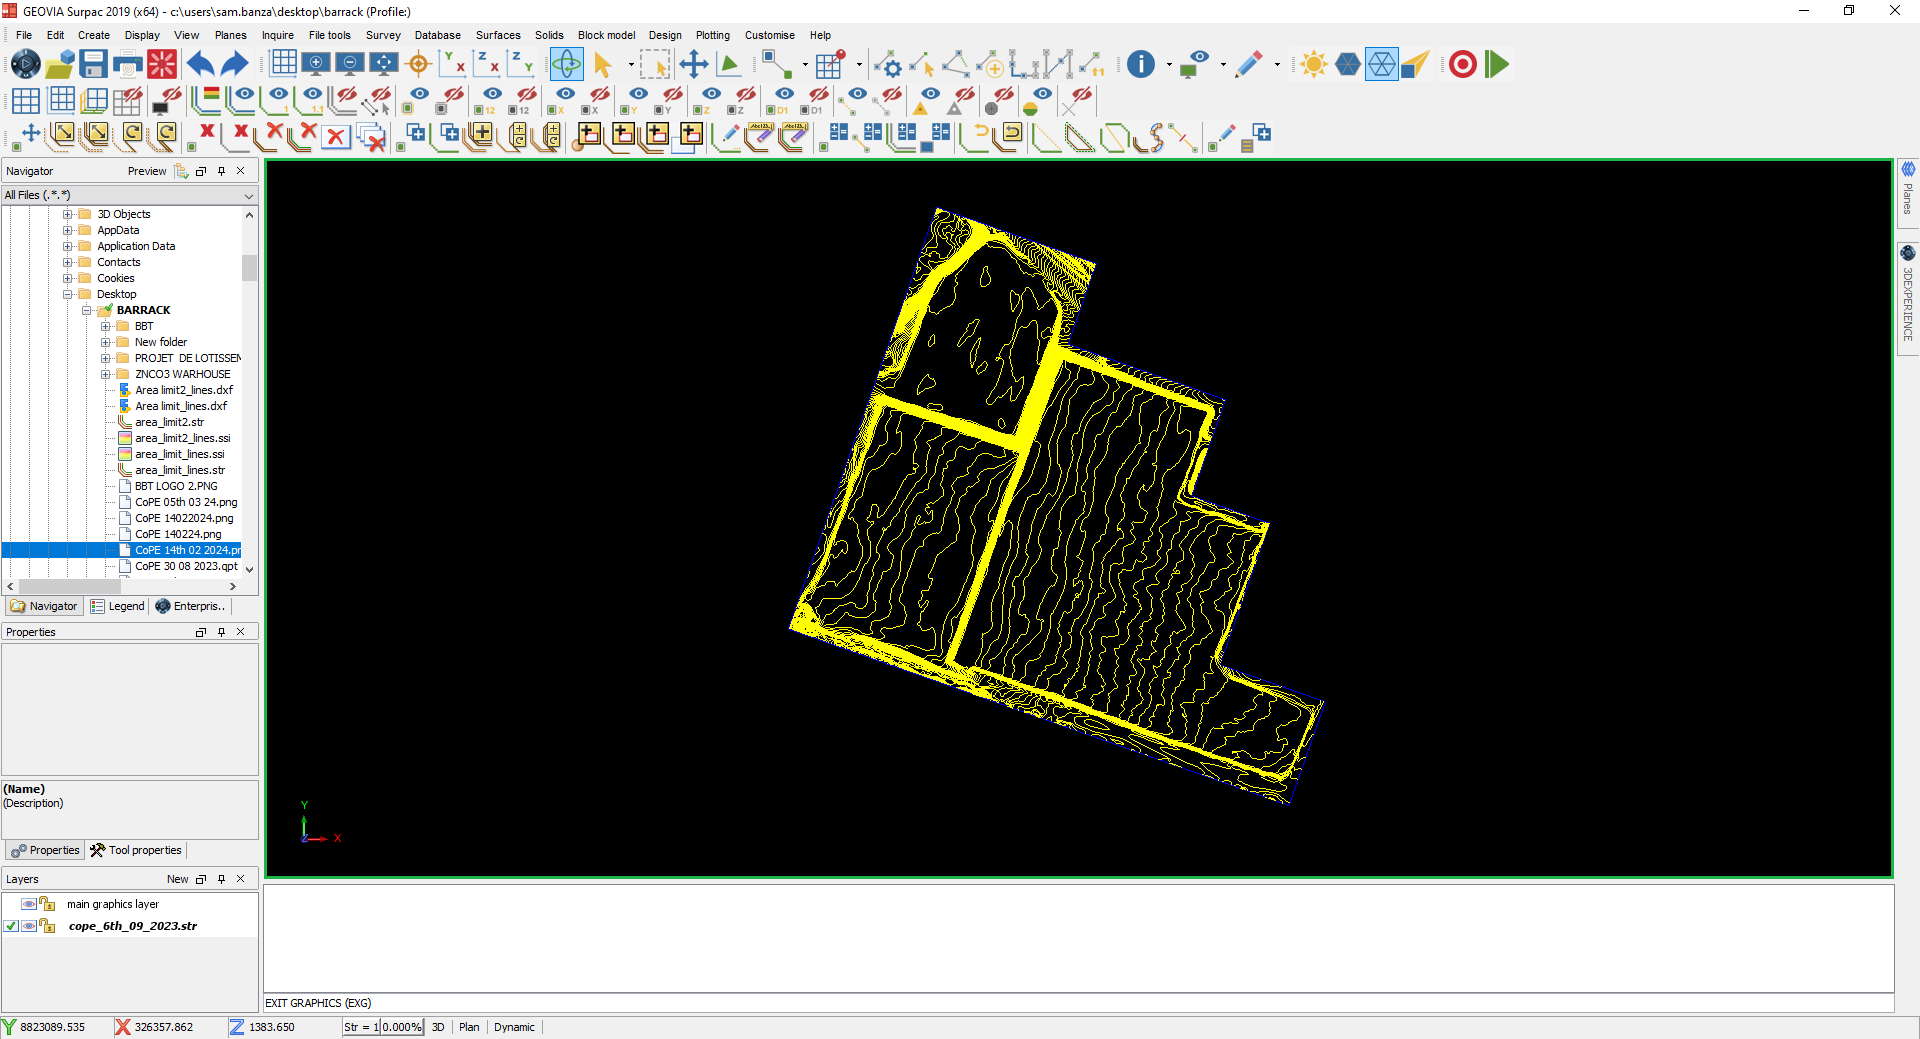Click the Plan view status button

coord(469,1027)
